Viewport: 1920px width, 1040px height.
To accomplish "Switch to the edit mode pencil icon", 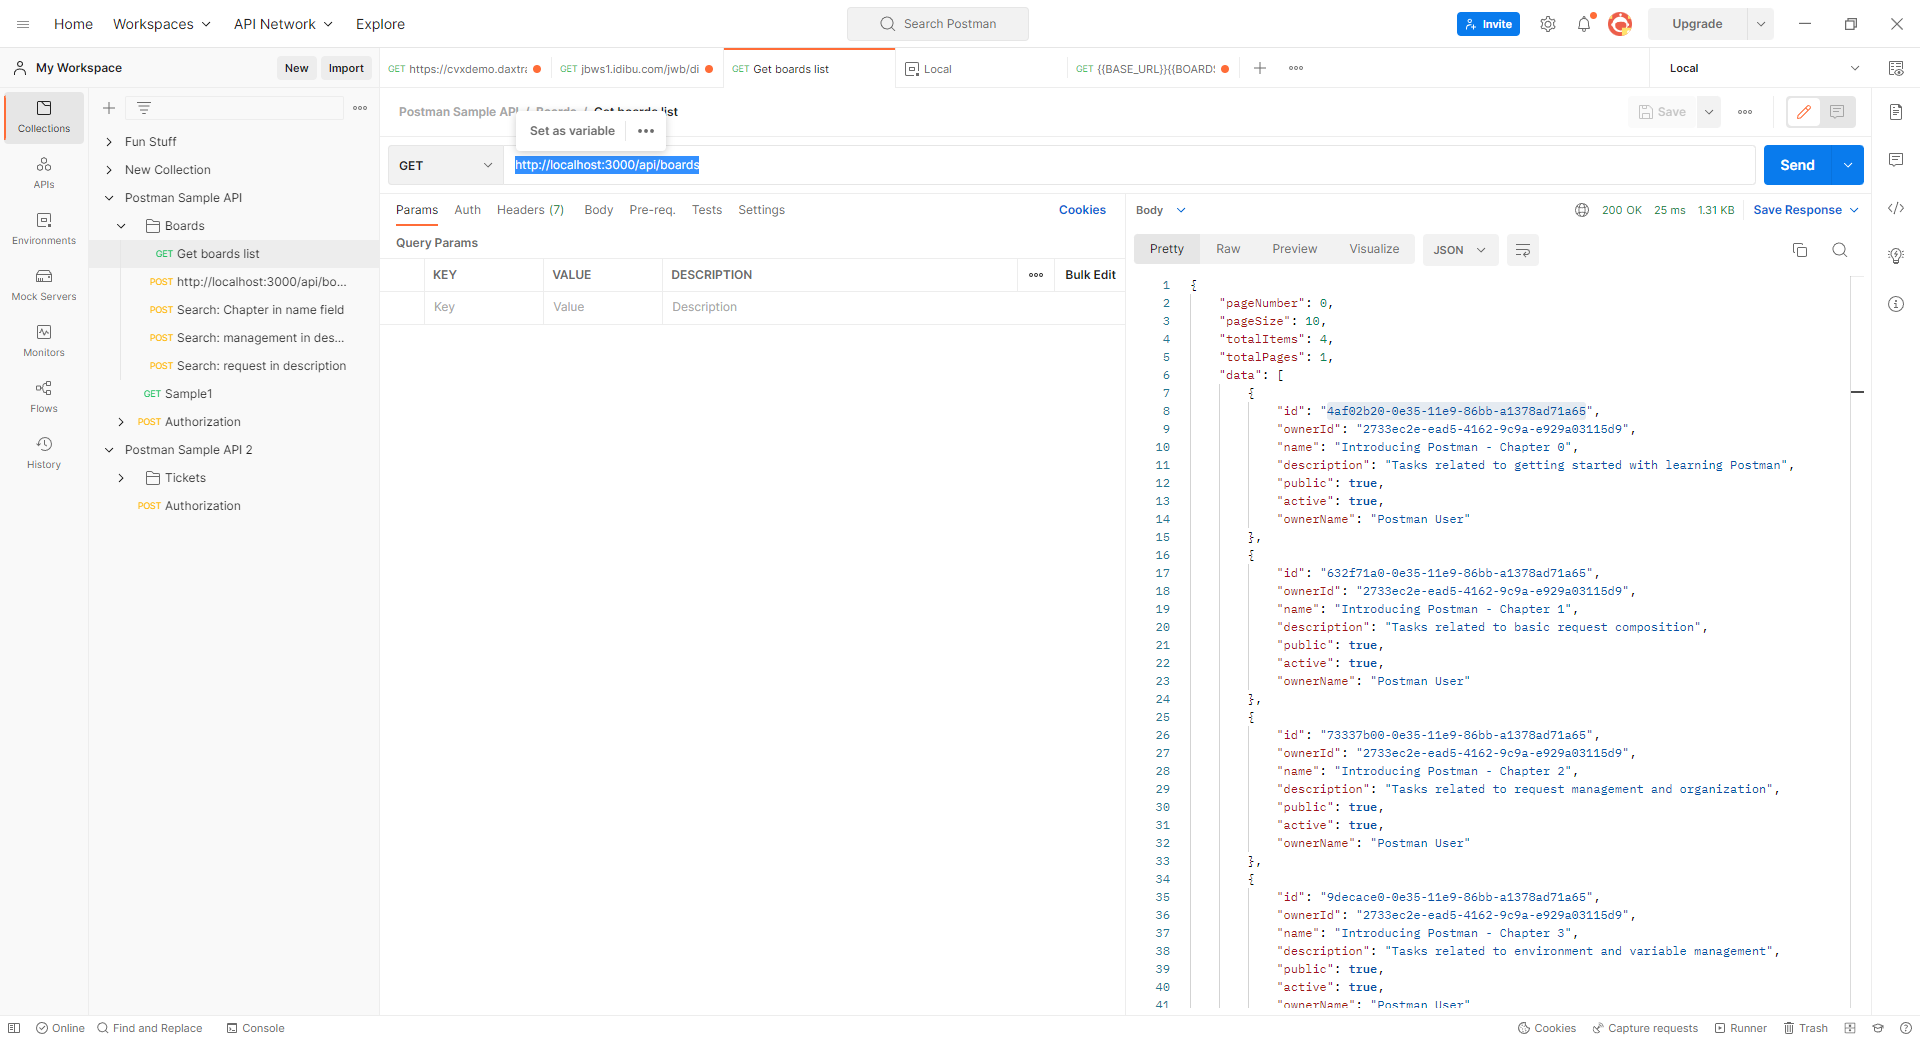I will tap(1804, 112).
